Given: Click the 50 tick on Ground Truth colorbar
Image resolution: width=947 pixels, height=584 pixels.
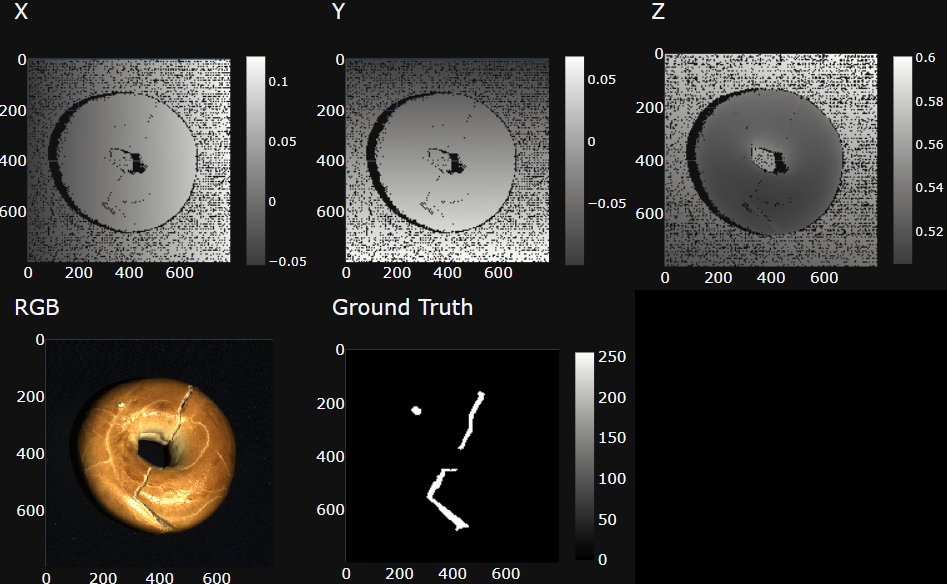Looking at the screenshot, I should [x=607, y=520].
